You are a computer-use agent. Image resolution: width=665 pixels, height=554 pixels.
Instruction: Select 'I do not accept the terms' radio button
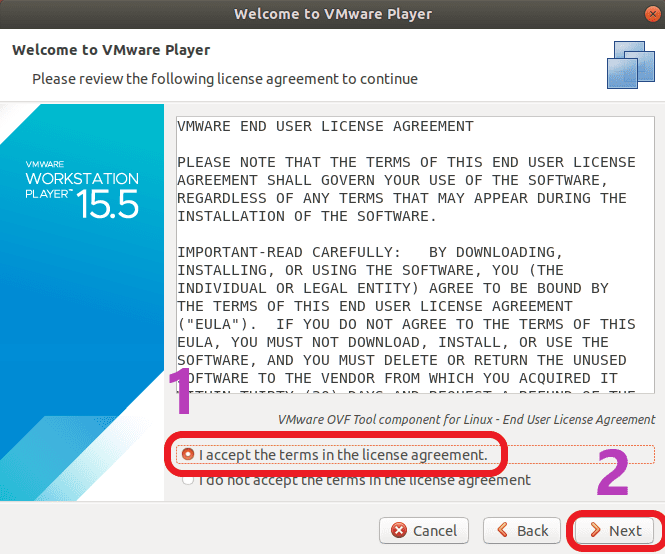tap(187, 480)
